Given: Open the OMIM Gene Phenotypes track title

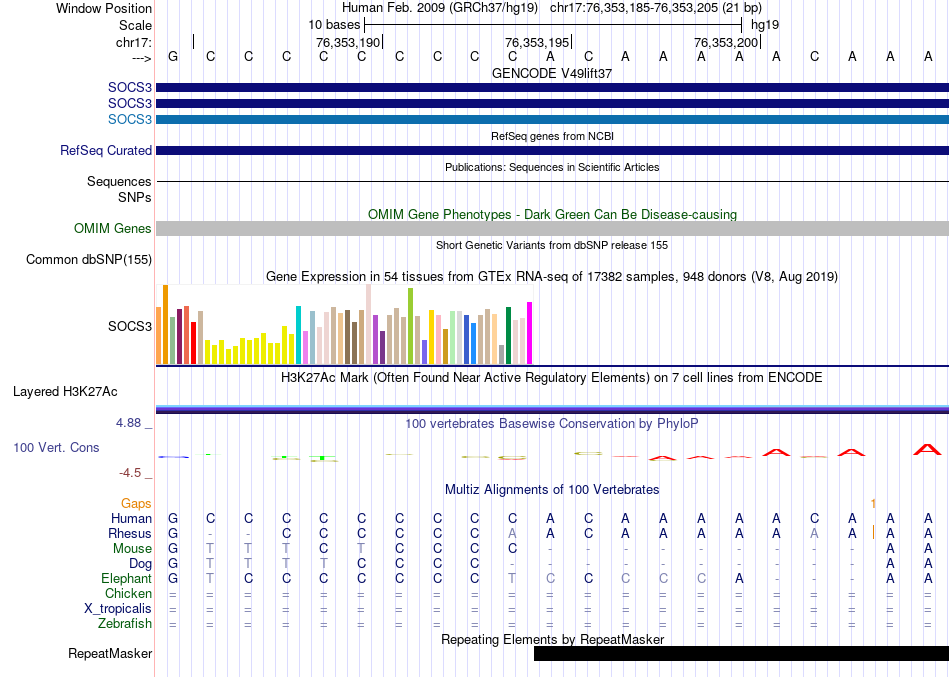Looking at the screenshot, I should (x=552, y=215).
